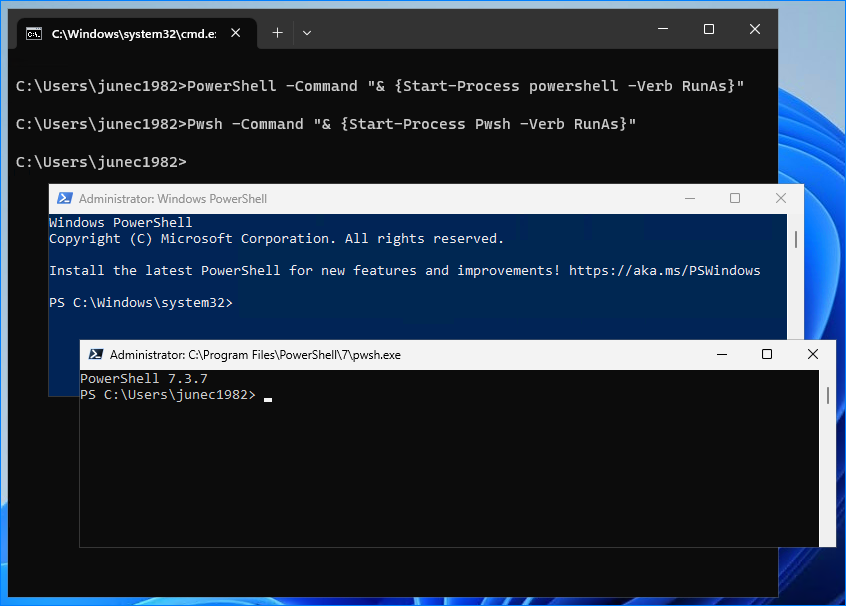The image size is (846, 606).
Task: Click the 'PS C:\Users\junec1982>' prompt in pwsh
Action: [168, 394]
